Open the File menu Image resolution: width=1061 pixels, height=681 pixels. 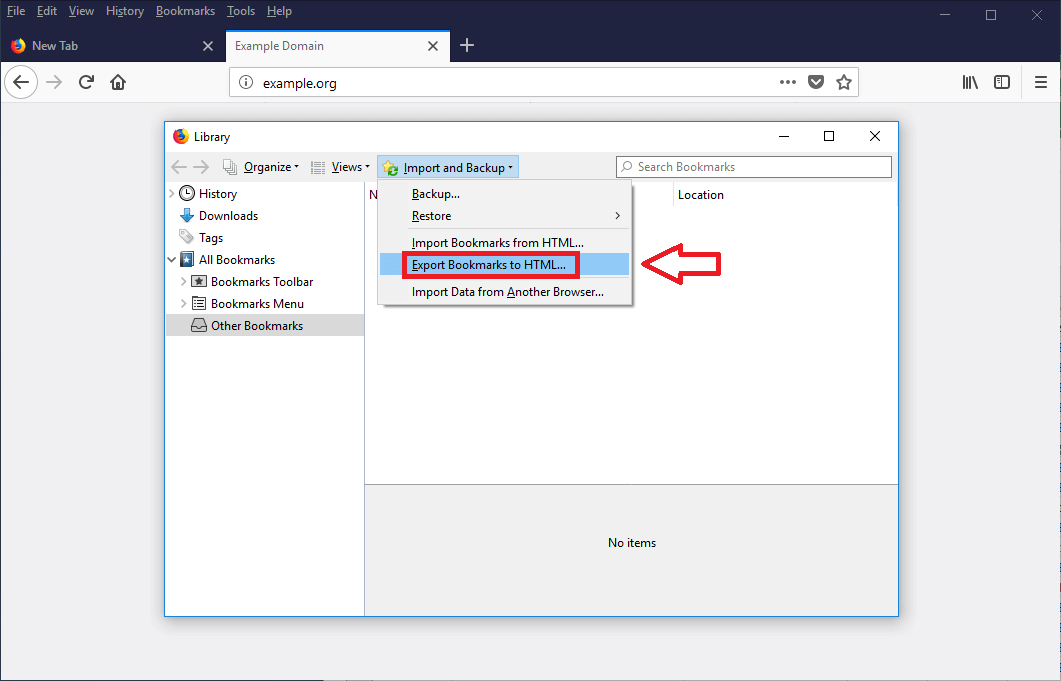click(x=16, y=11)
